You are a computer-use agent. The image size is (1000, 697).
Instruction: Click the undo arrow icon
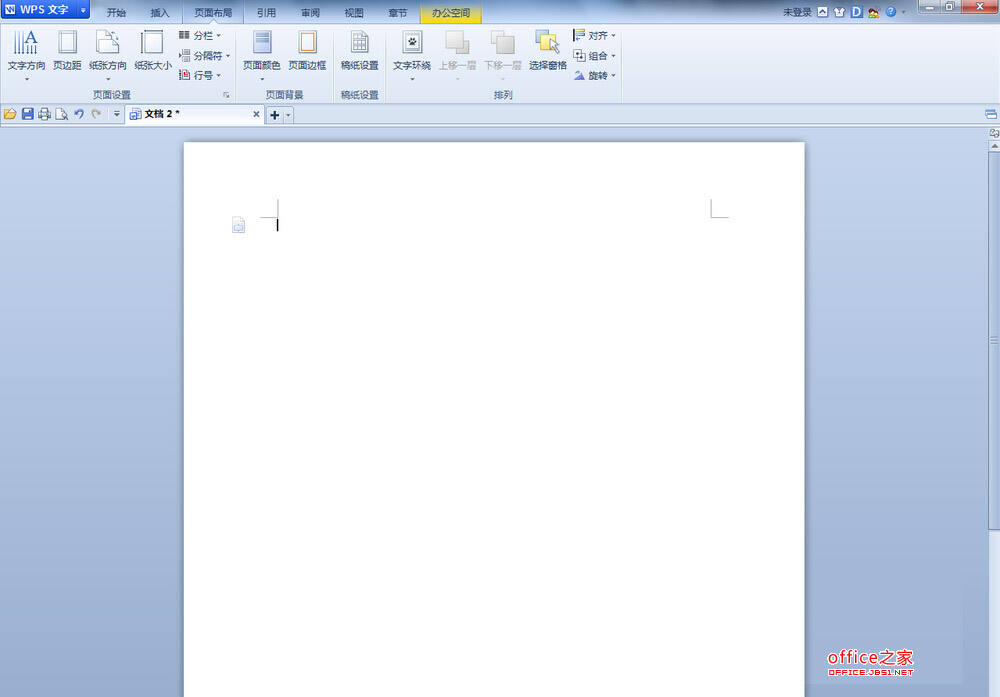pyautogui.click(x=79, y=114)
